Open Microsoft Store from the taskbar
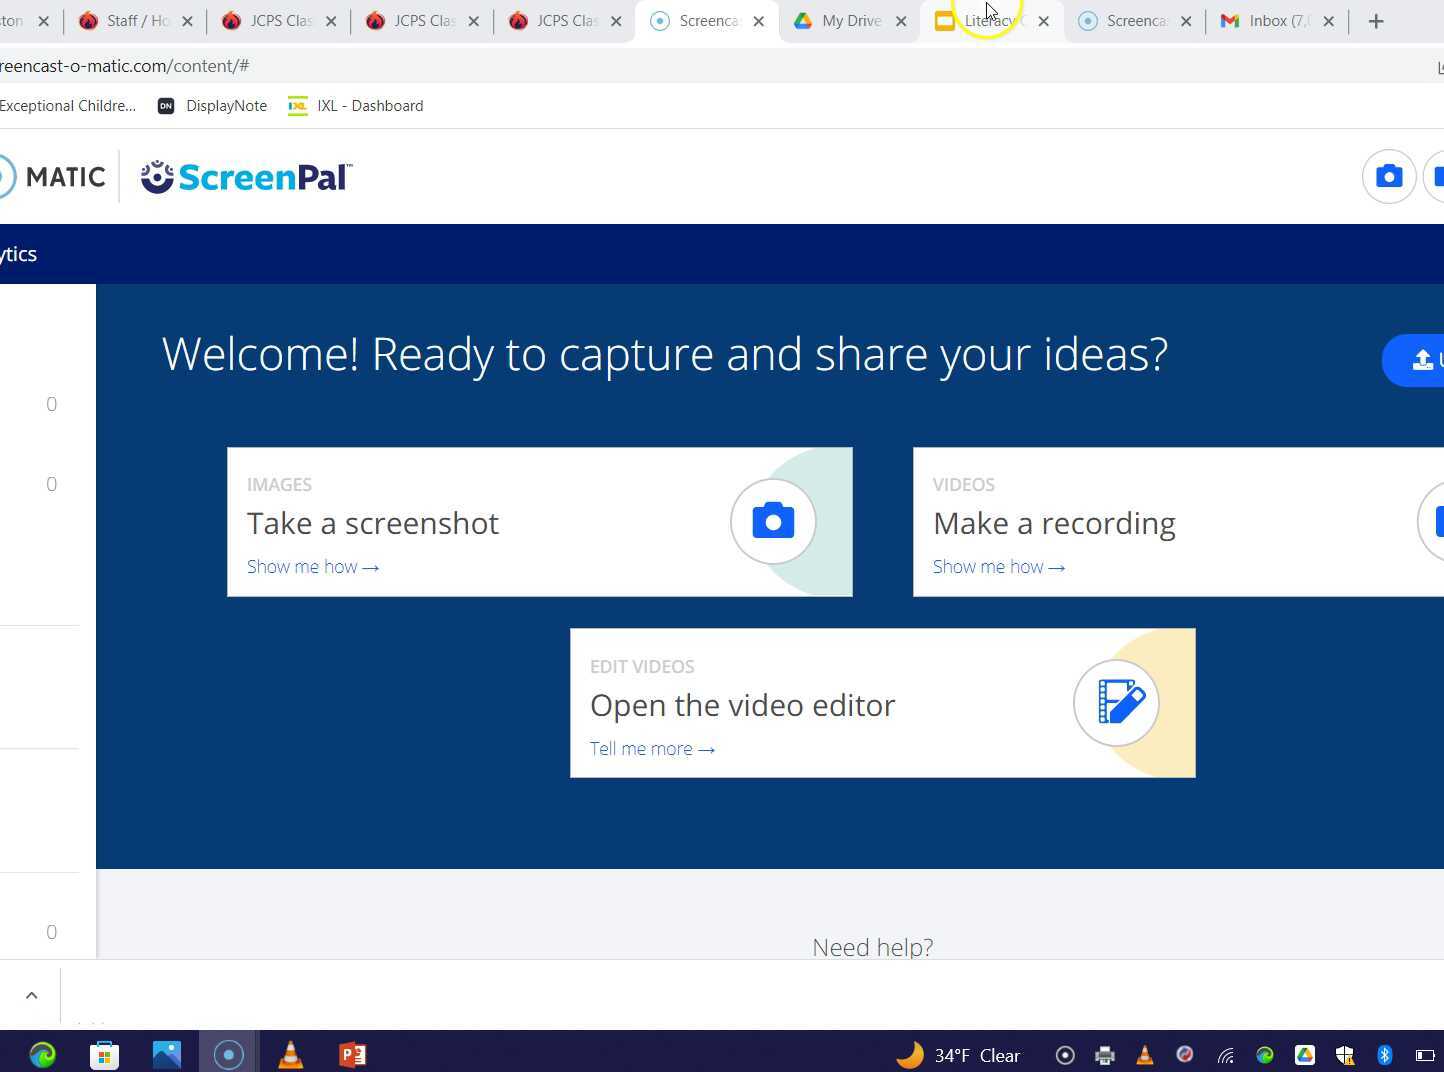This screenshot has width=1444, height=1072. pyautogui.click(x=104, y=1055)
